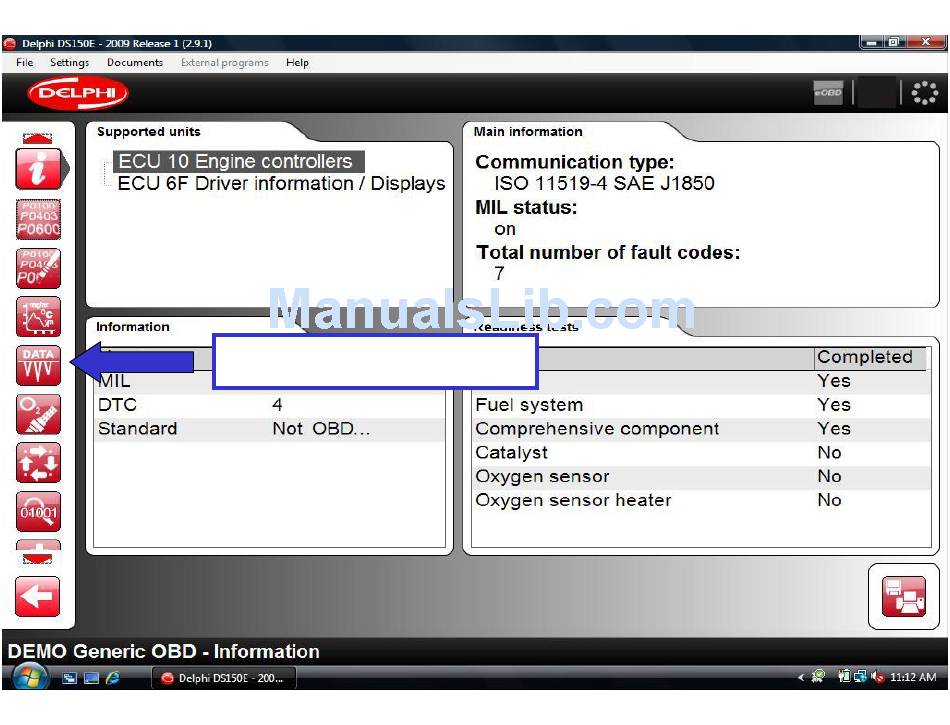
Task: Click the print report icon
Action: [x=903, y=597]
